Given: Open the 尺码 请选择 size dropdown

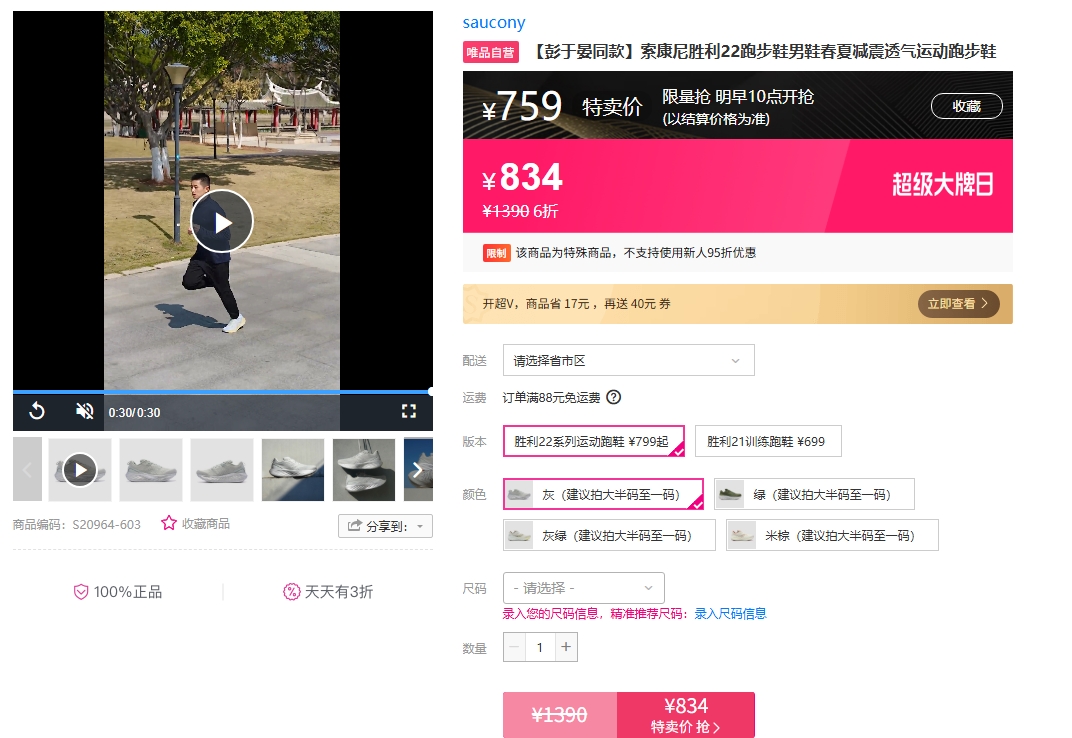Looking at the screenshot, I should 583,588.
